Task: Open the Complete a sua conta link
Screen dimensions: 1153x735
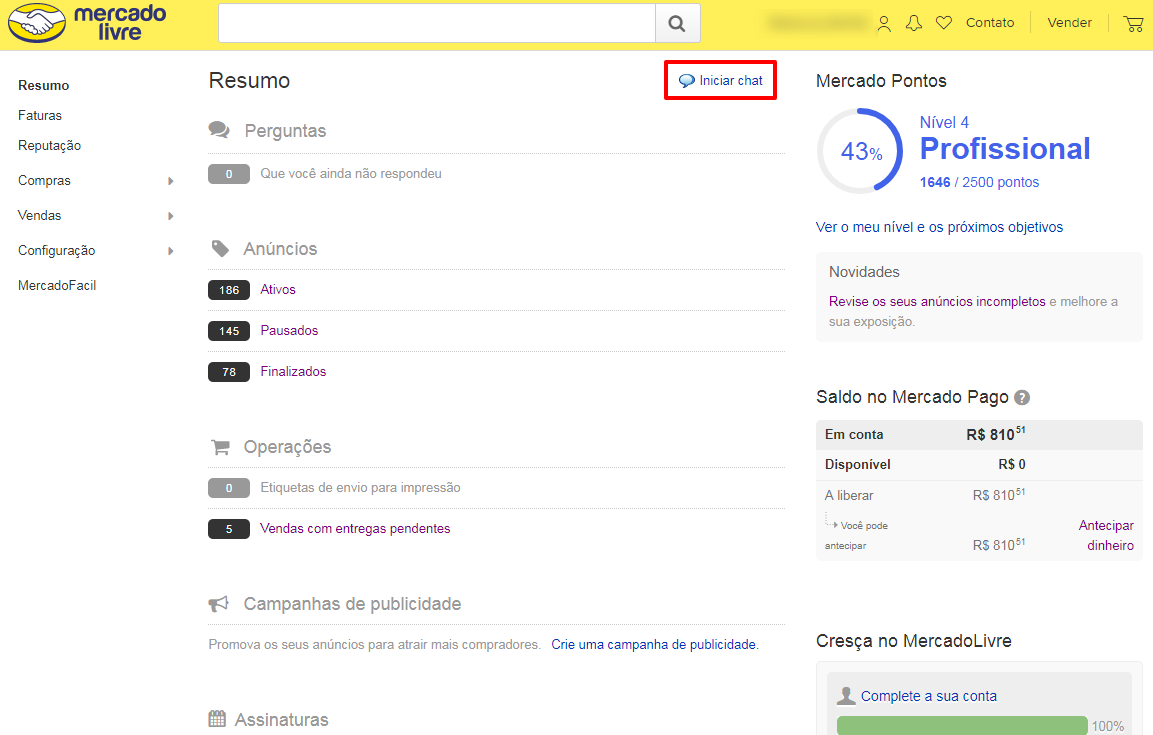Action: 929,696
